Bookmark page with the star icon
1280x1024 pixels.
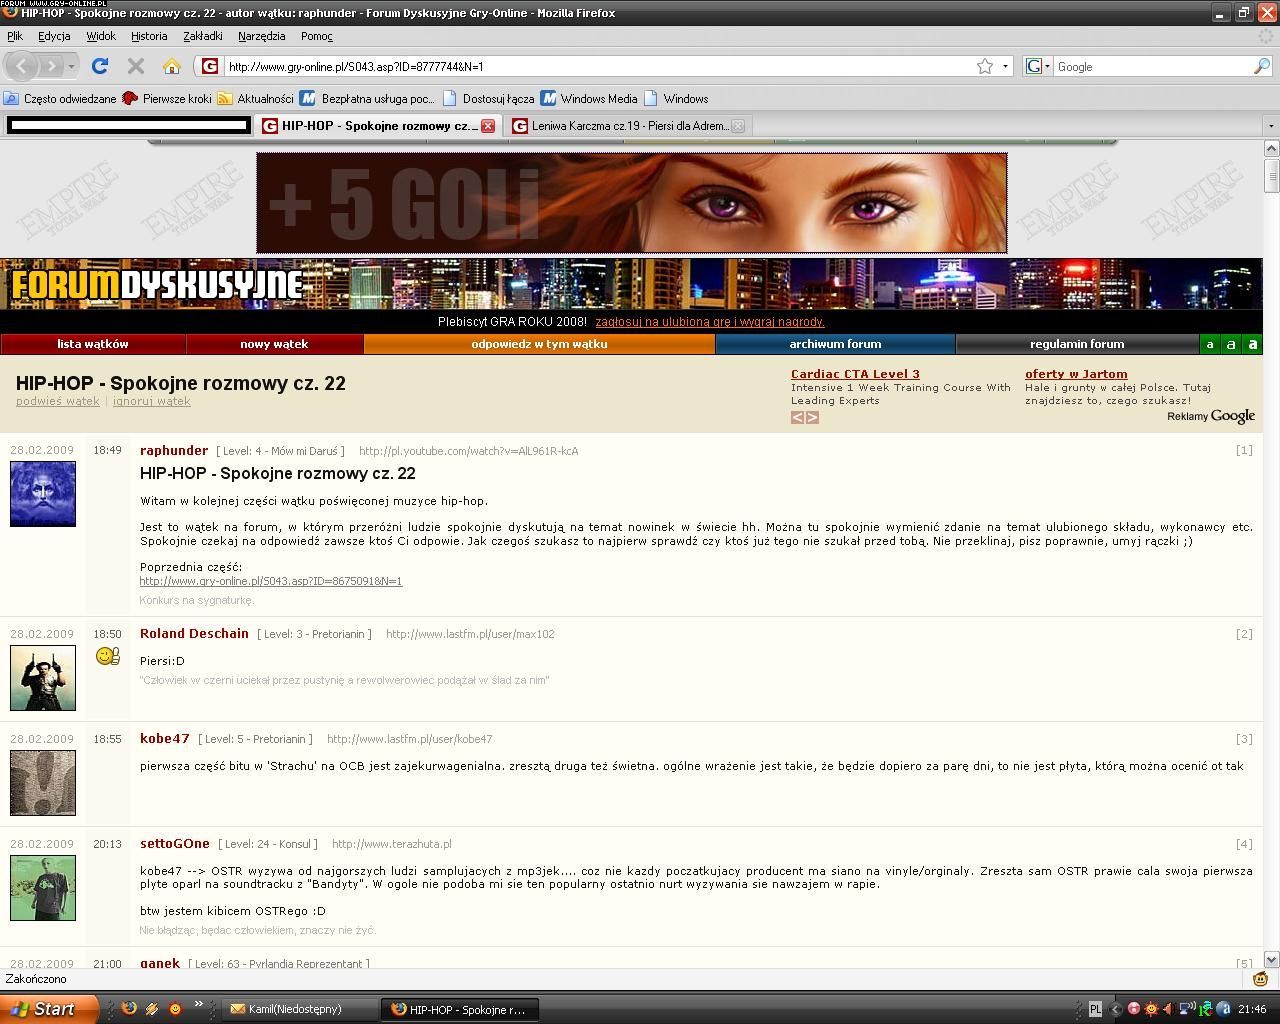tap(985, 66)
